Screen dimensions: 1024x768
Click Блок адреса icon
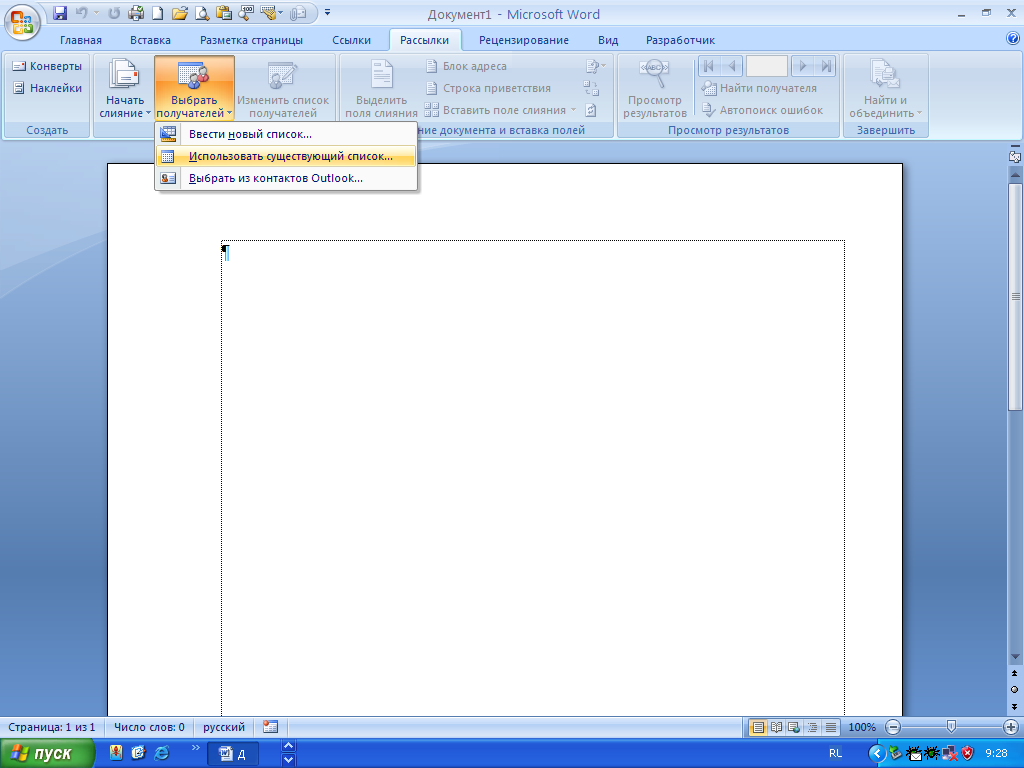coord(431,66)
